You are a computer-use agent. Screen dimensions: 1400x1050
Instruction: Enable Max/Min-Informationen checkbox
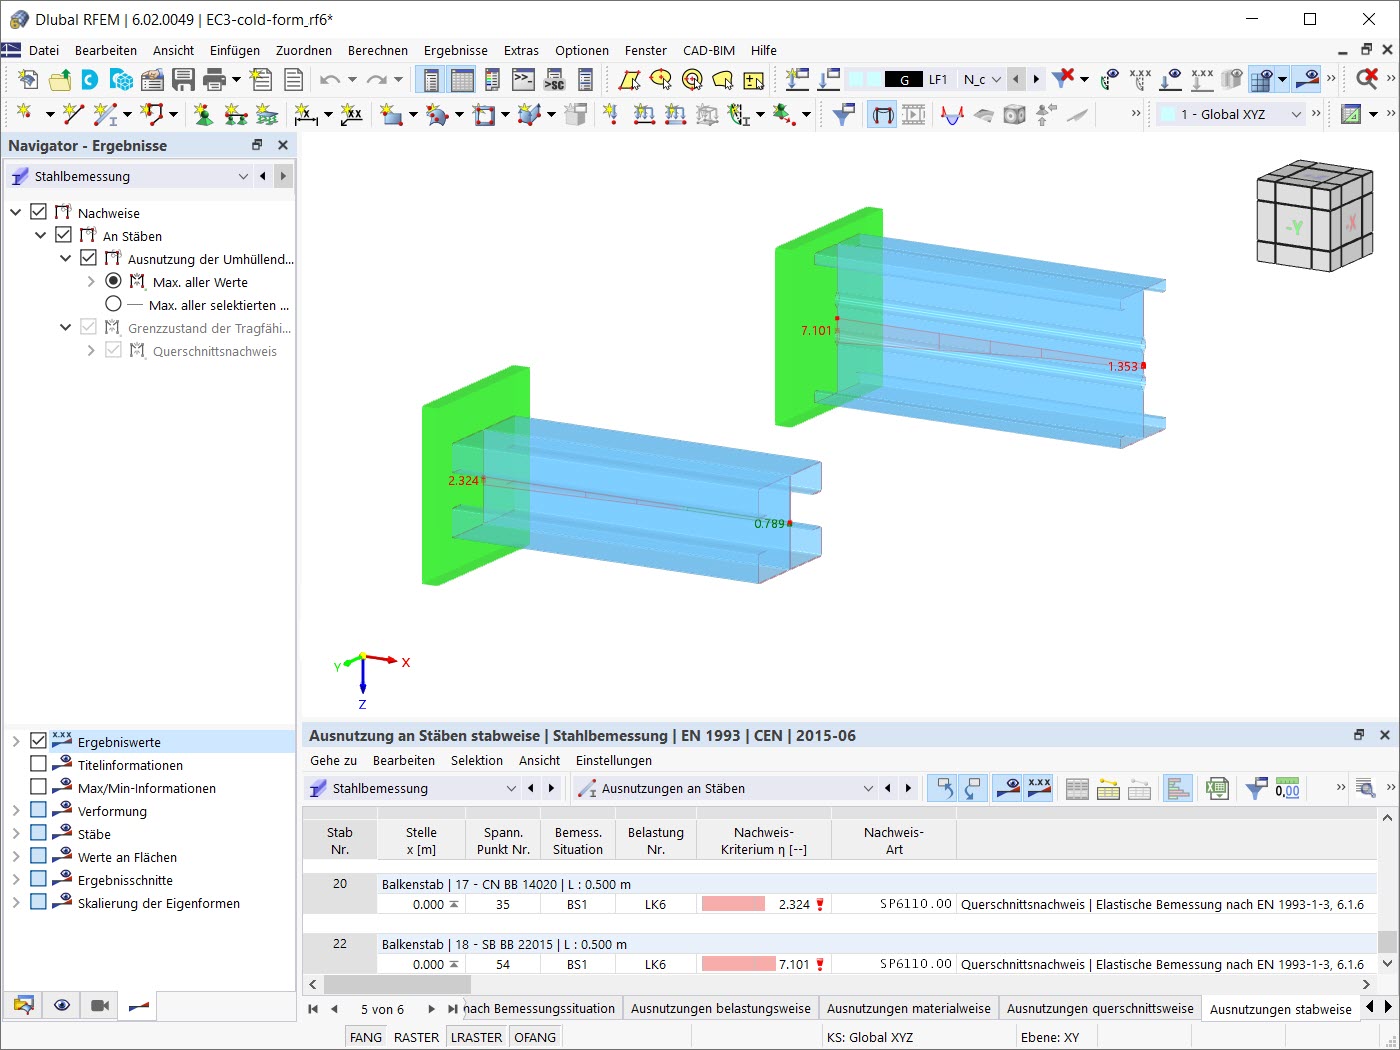coord(39,787)
